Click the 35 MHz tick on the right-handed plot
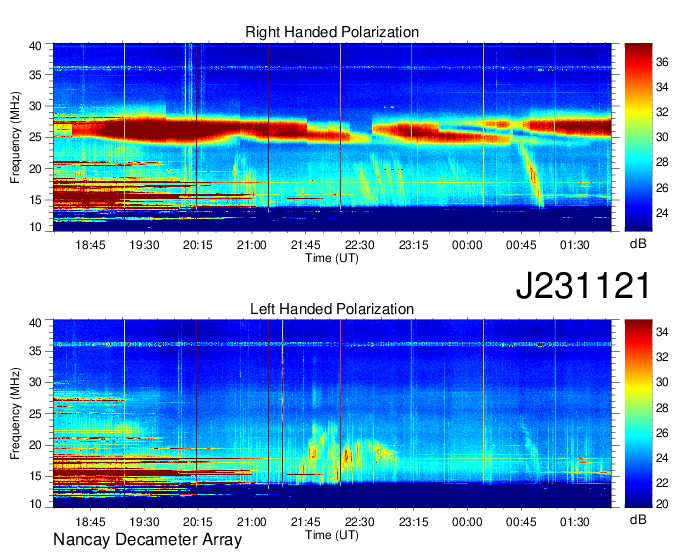 [35, 75]
